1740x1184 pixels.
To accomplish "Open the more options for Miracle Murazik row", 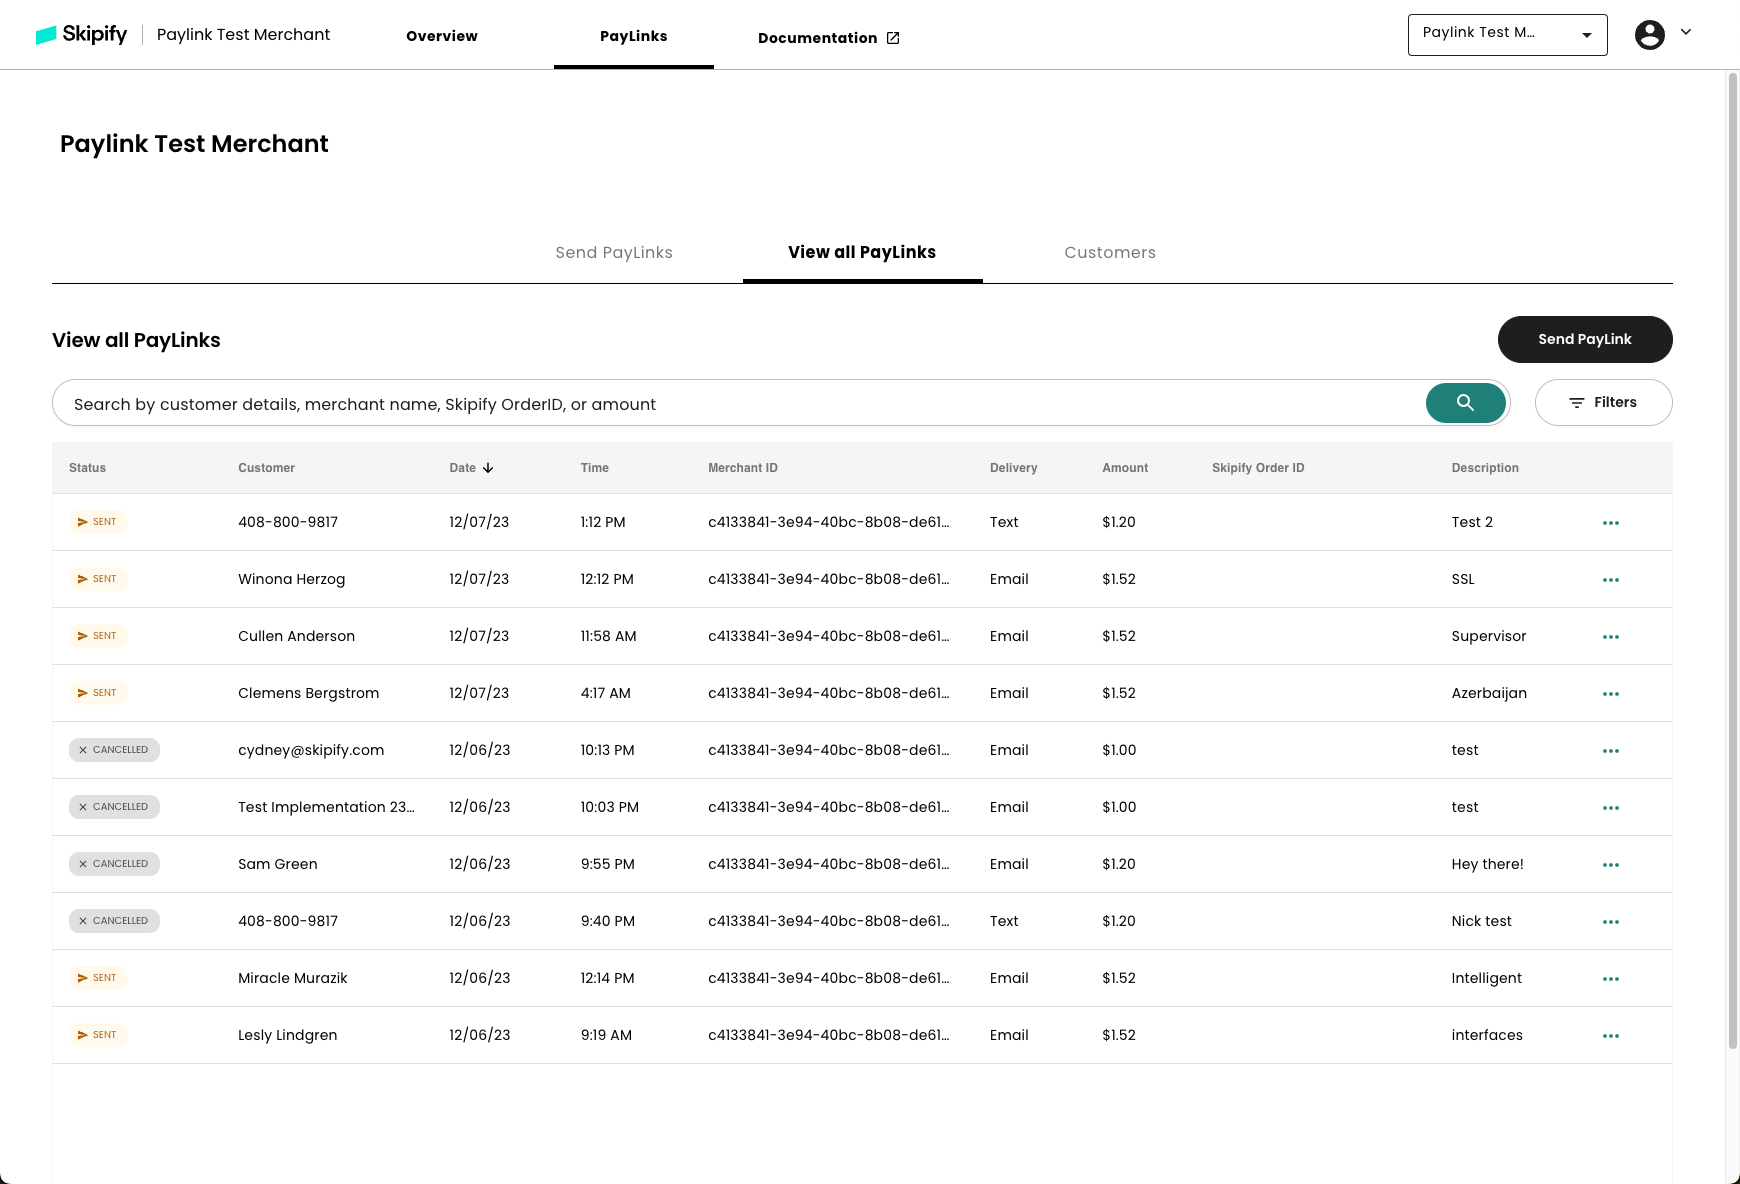I will pyautogui.click(x=1610, y=979).
